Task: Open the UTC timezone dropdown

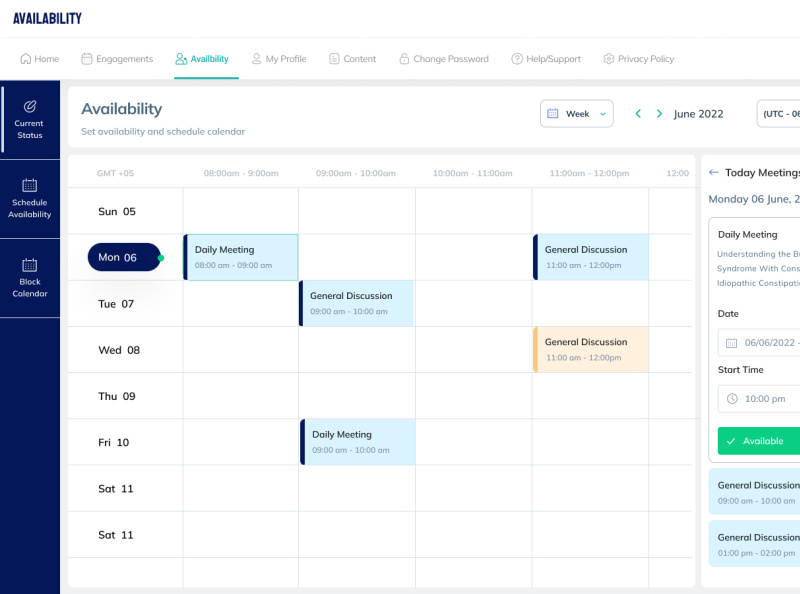Action: pos(780,114)
